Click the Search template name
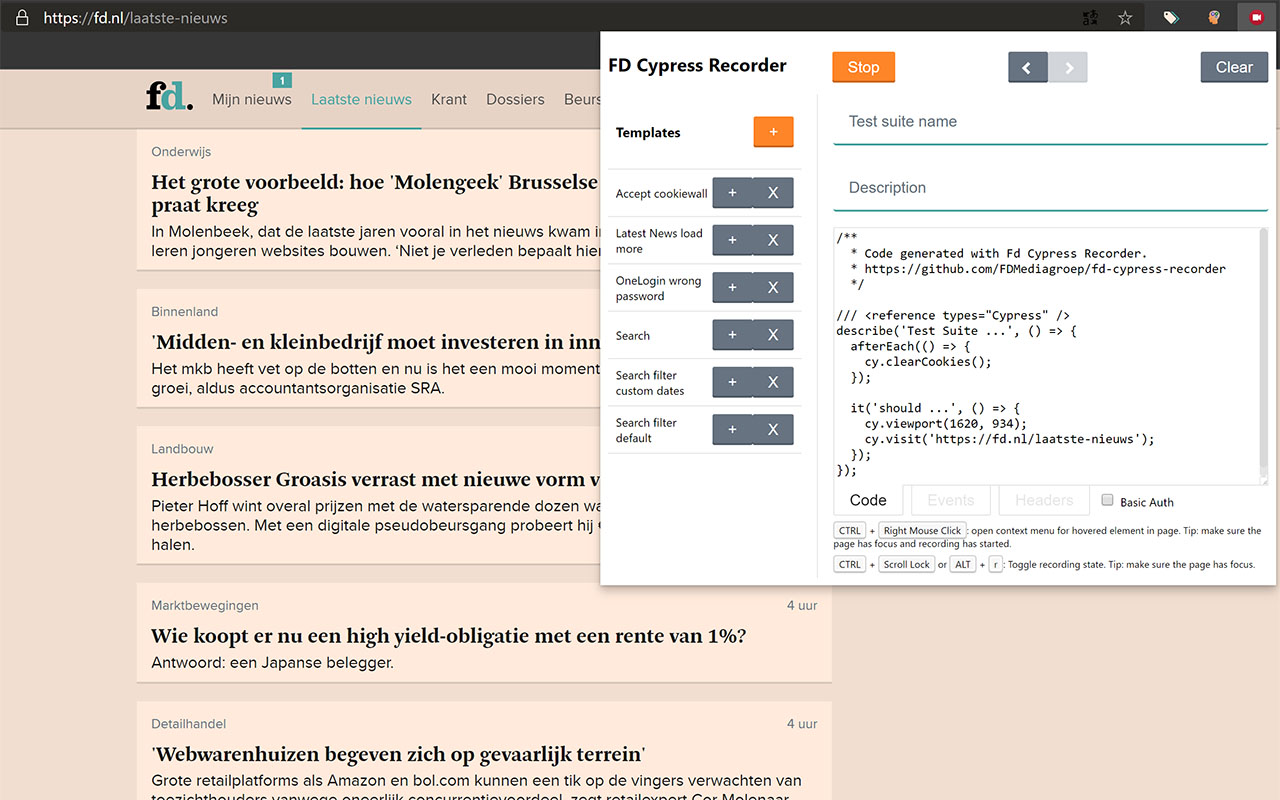This screenshot has height=800, width=1280. pyautogui.click(x=633, y=336)
